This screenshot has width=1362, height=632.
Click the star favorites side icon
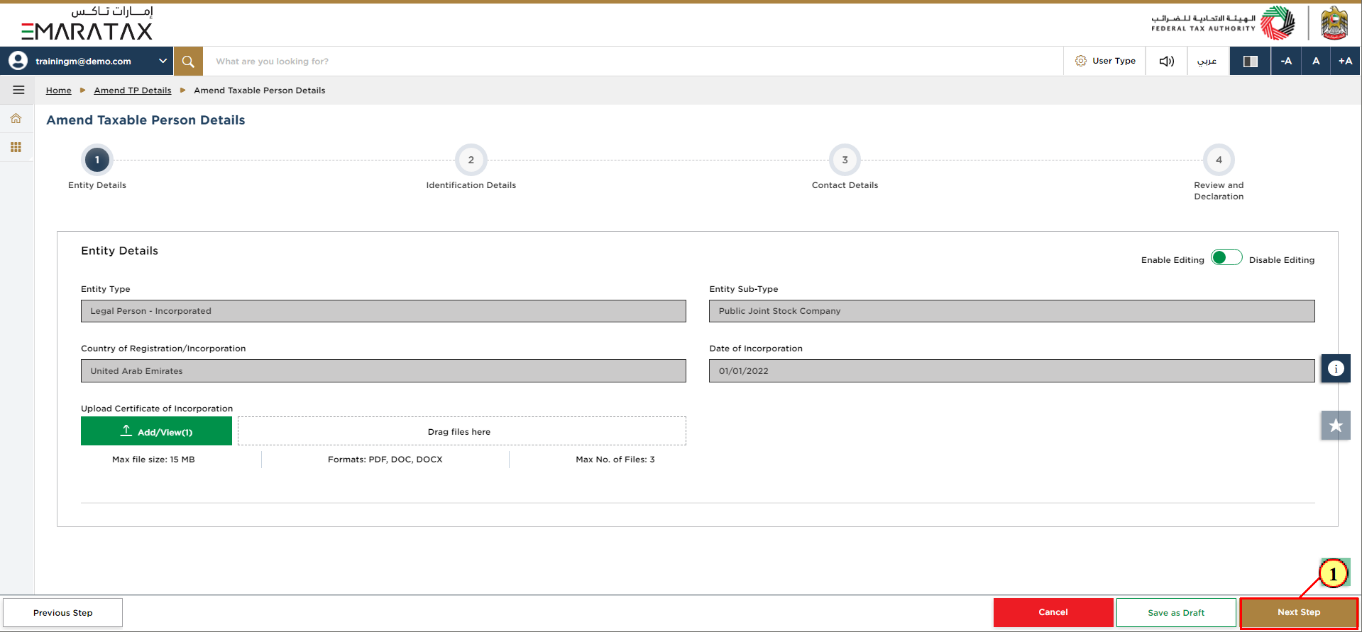click(1335, 425)
